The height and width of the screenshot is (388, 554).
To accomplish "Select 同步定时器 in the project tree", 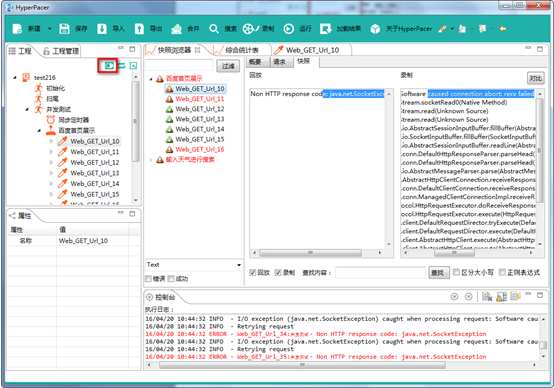I will [x=73, y=120].
